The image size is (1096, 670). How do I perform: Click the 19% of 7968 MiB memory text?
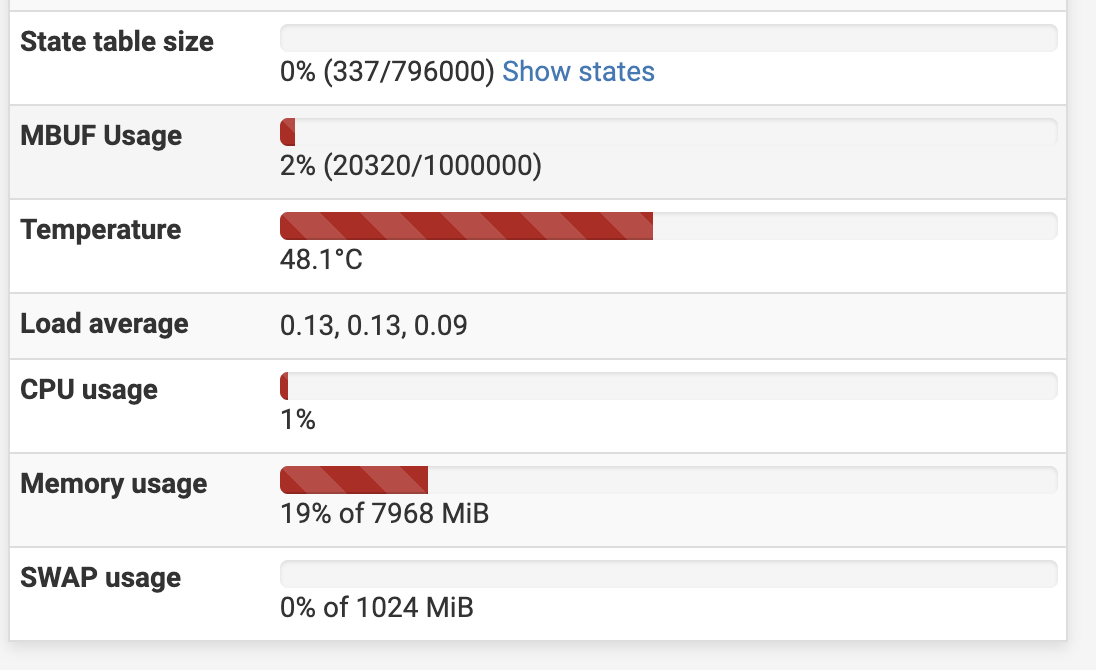point(385,514)
